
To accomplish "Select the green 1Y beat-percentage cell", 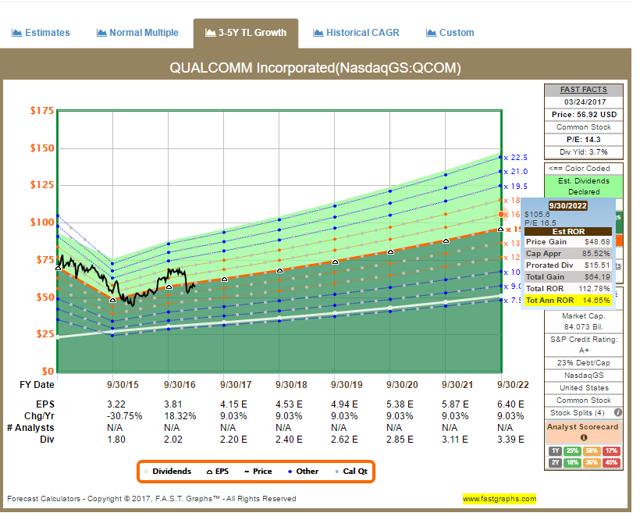I will point(573,451).
